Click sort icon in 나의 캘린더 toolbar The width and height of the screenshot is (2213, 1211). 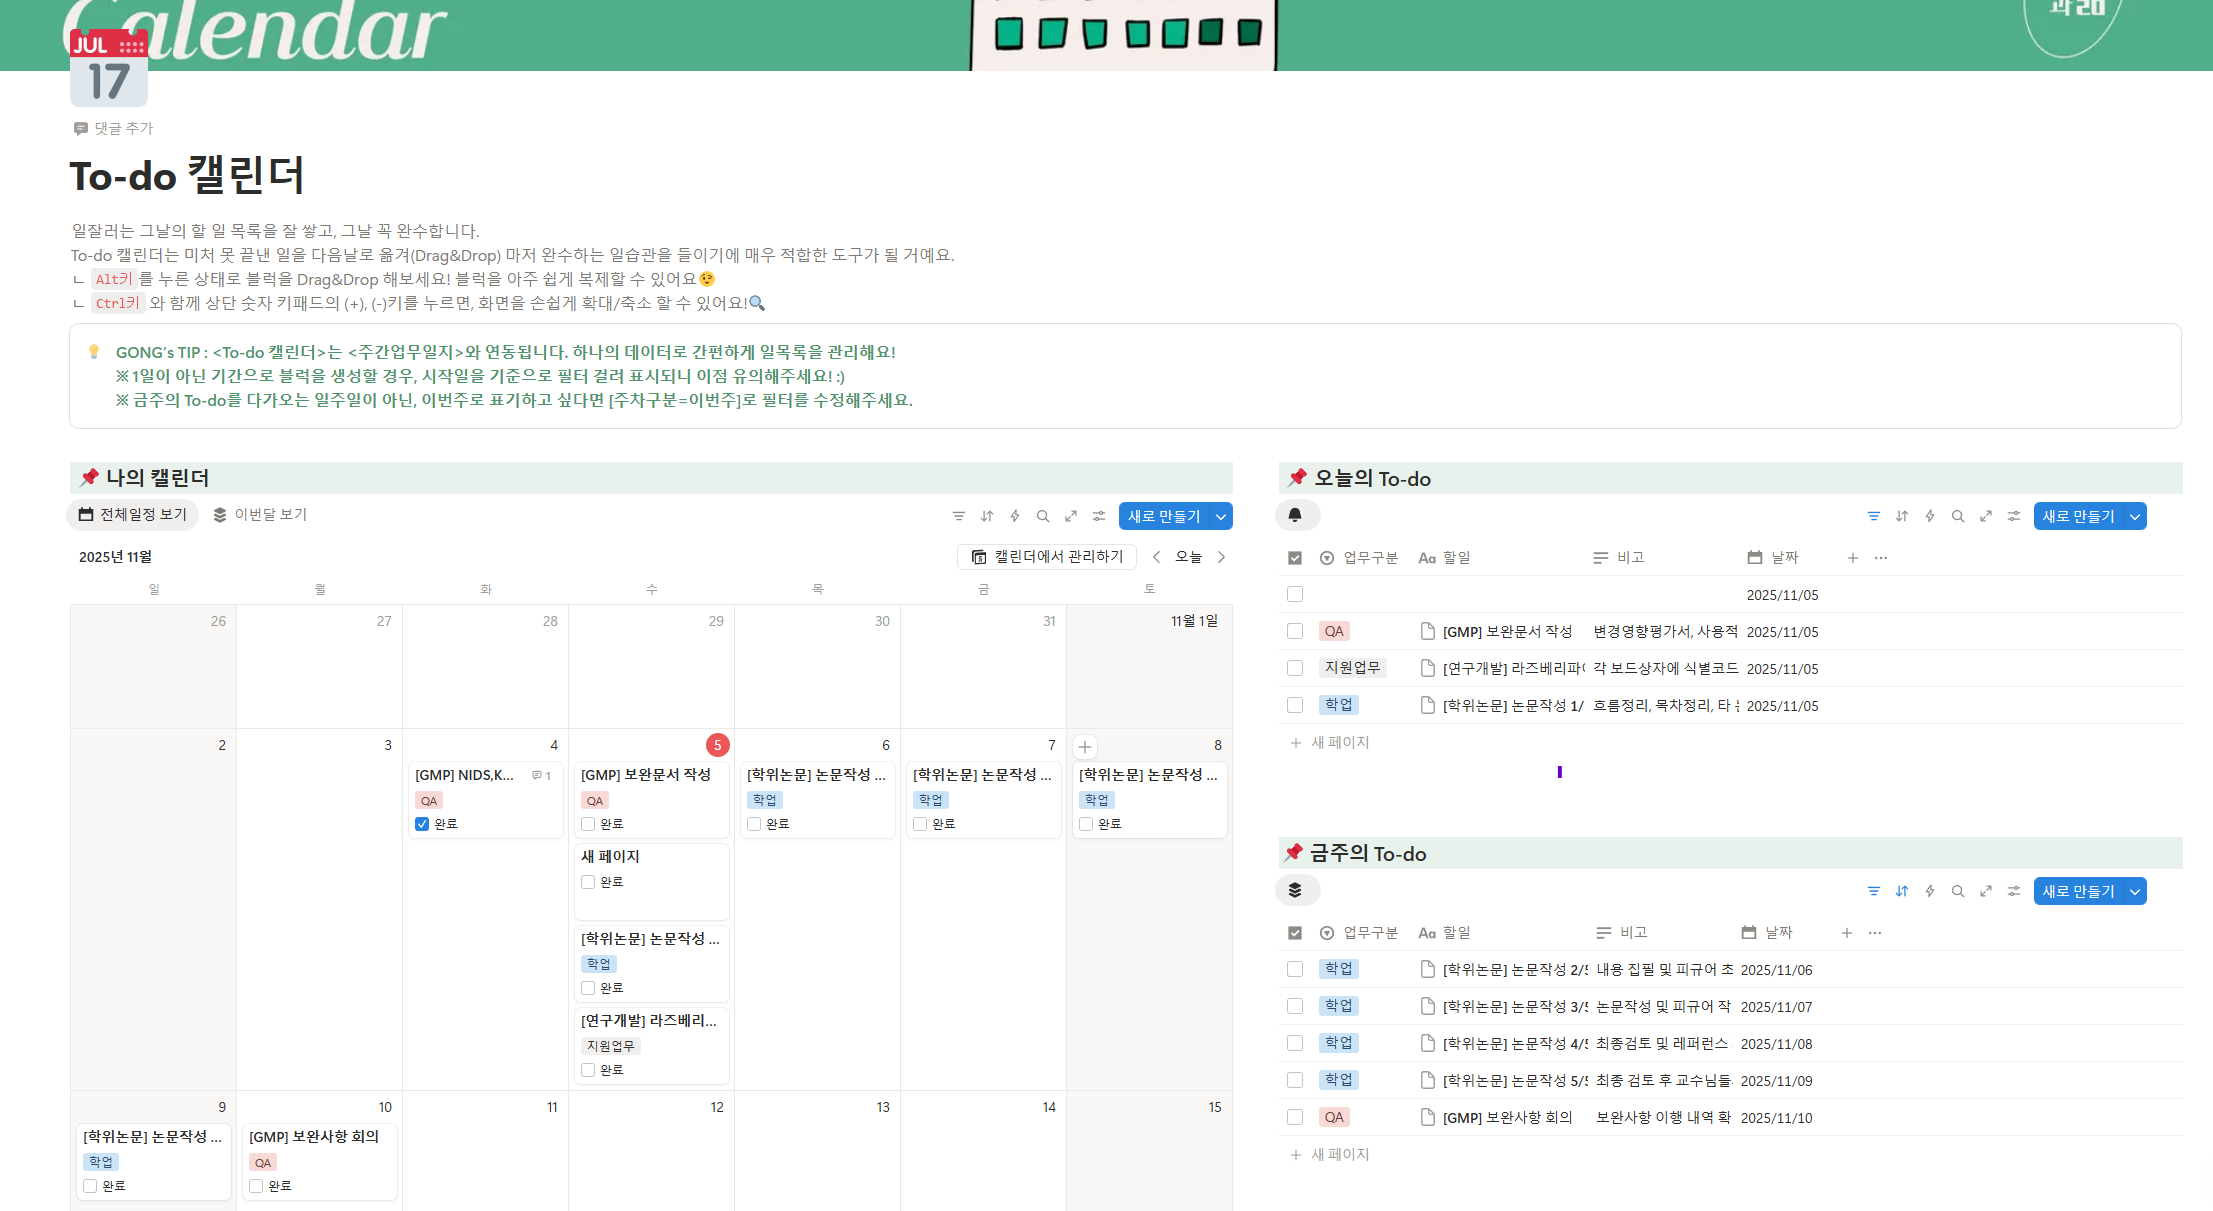tap(987, 516)
